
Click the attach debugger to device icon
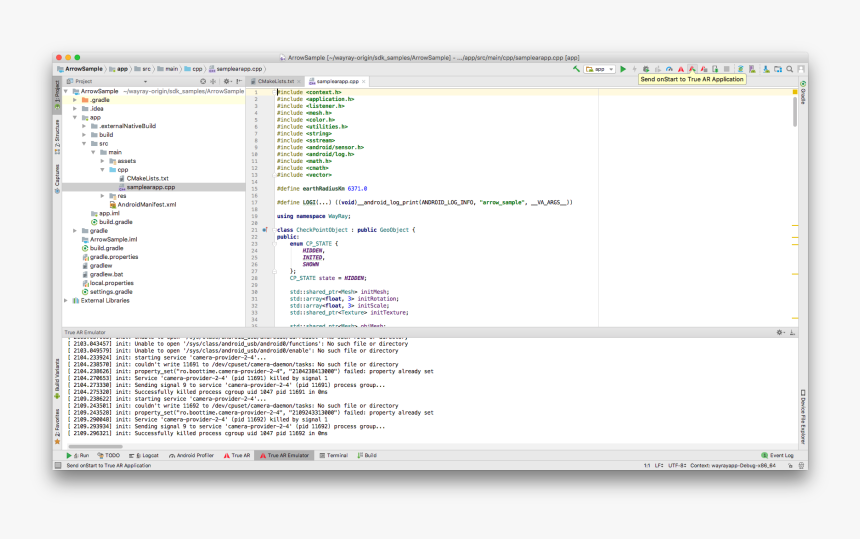coord(715,69)
